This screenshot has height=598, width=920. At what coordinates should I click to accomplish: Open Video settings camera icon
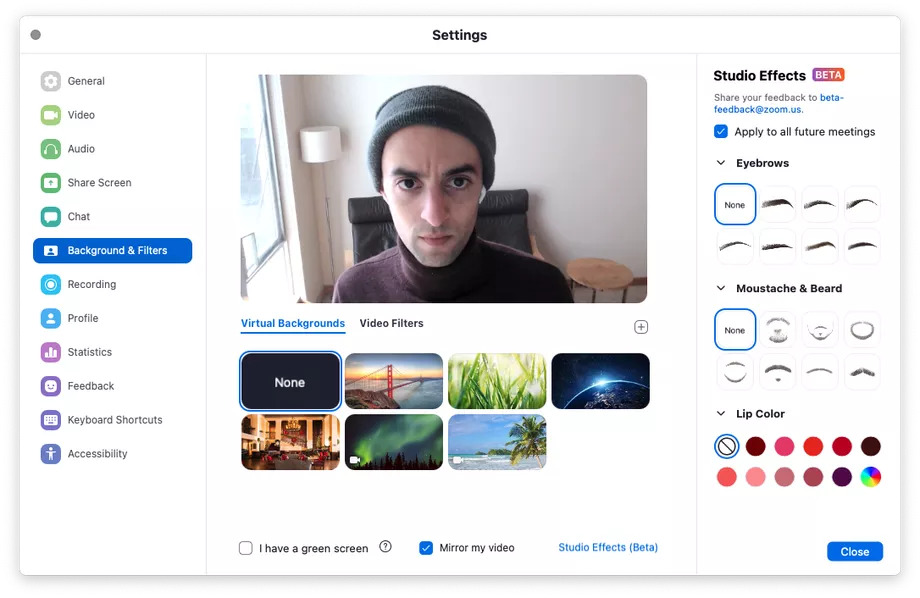(50, 115)
